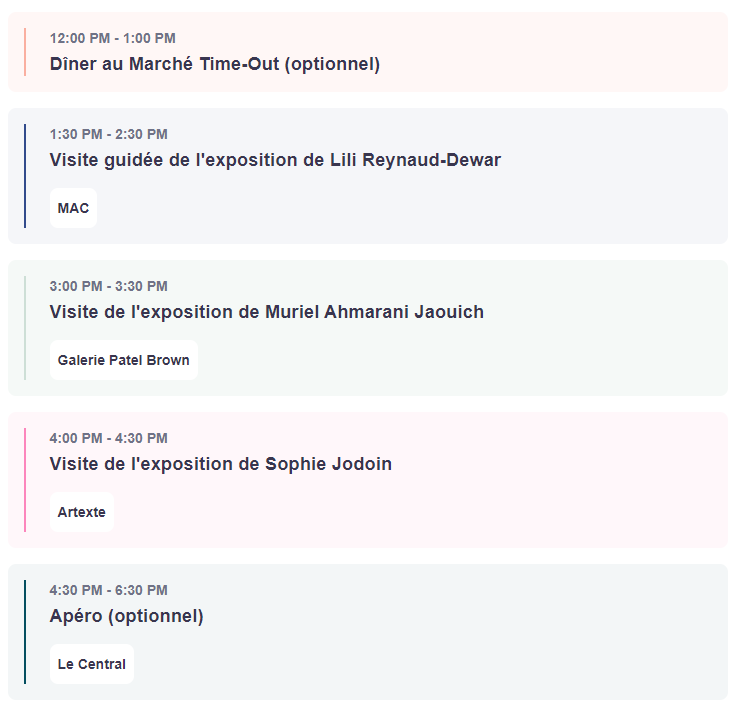The image size is (736, 712).
Task: Select the MAC location tag
Action: 73,208
